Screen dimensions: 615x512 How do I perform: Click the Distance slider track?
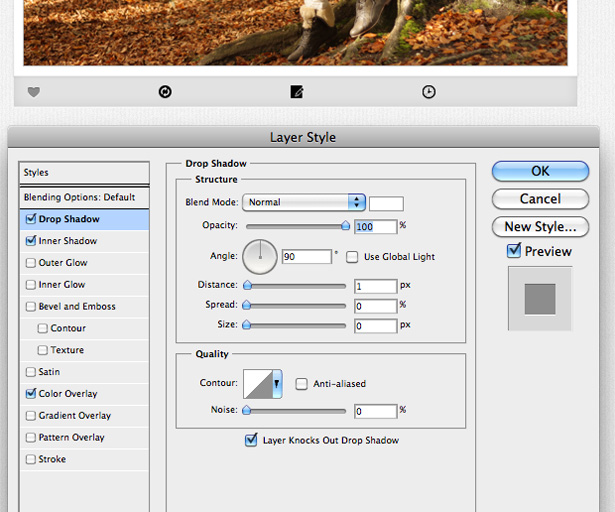(x=296, y=286)
